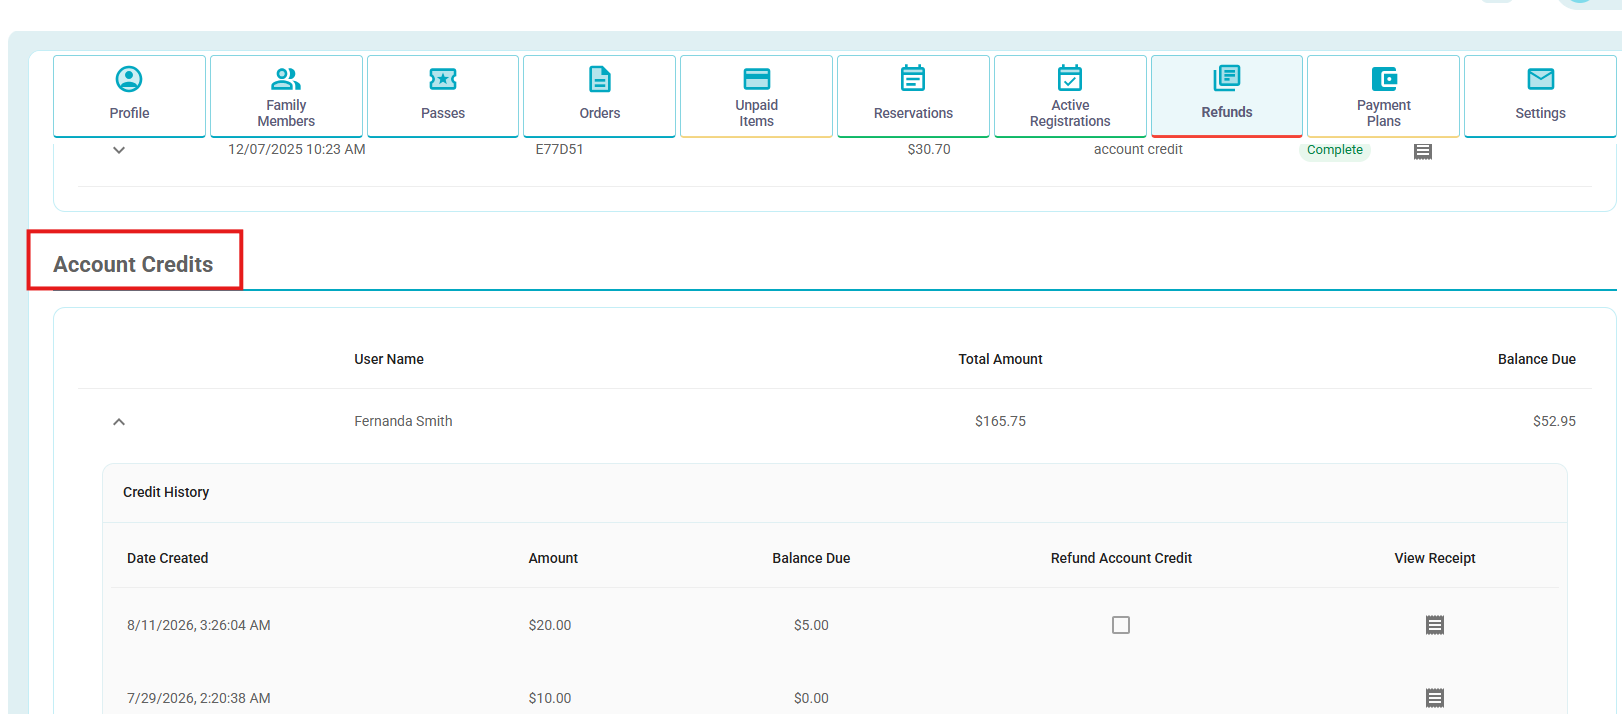Viewport: 1622px width, 714px height.
Task: Click the Fernanda Smith user name
Action: [x=403, y=421]
